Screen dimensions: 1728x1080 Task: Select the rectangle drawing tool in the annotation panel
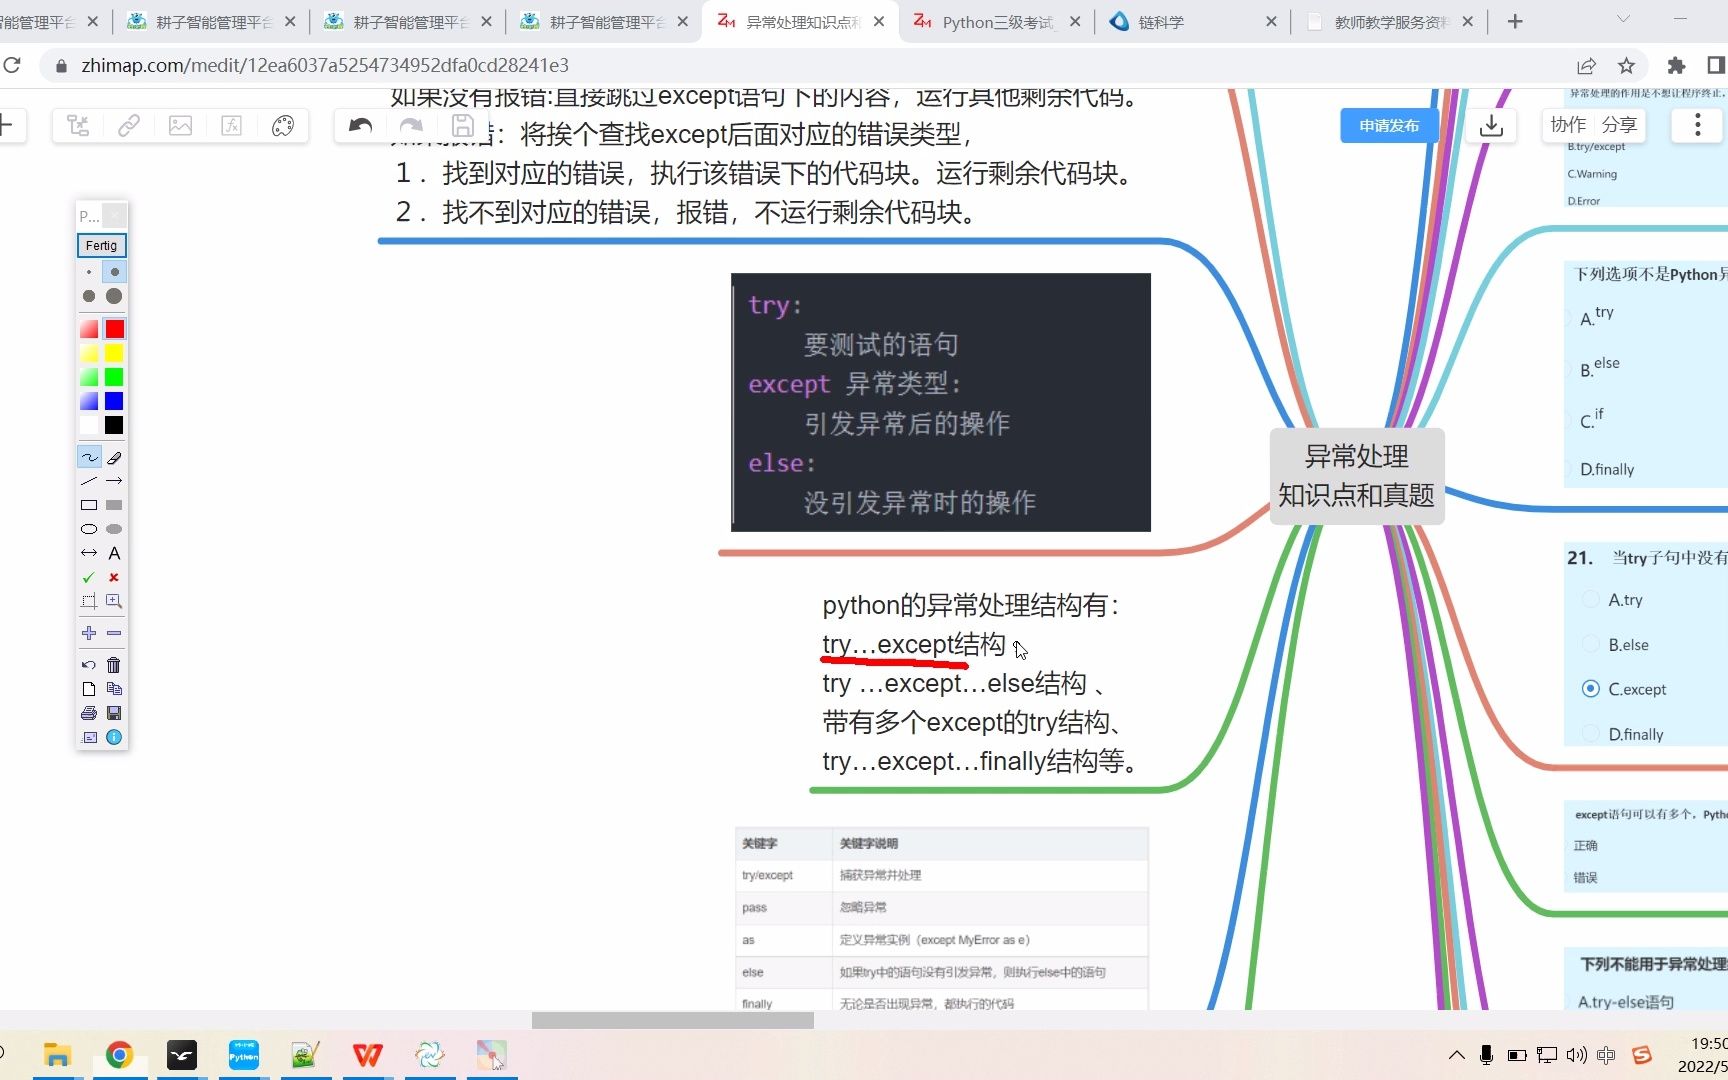pos(88,505)
